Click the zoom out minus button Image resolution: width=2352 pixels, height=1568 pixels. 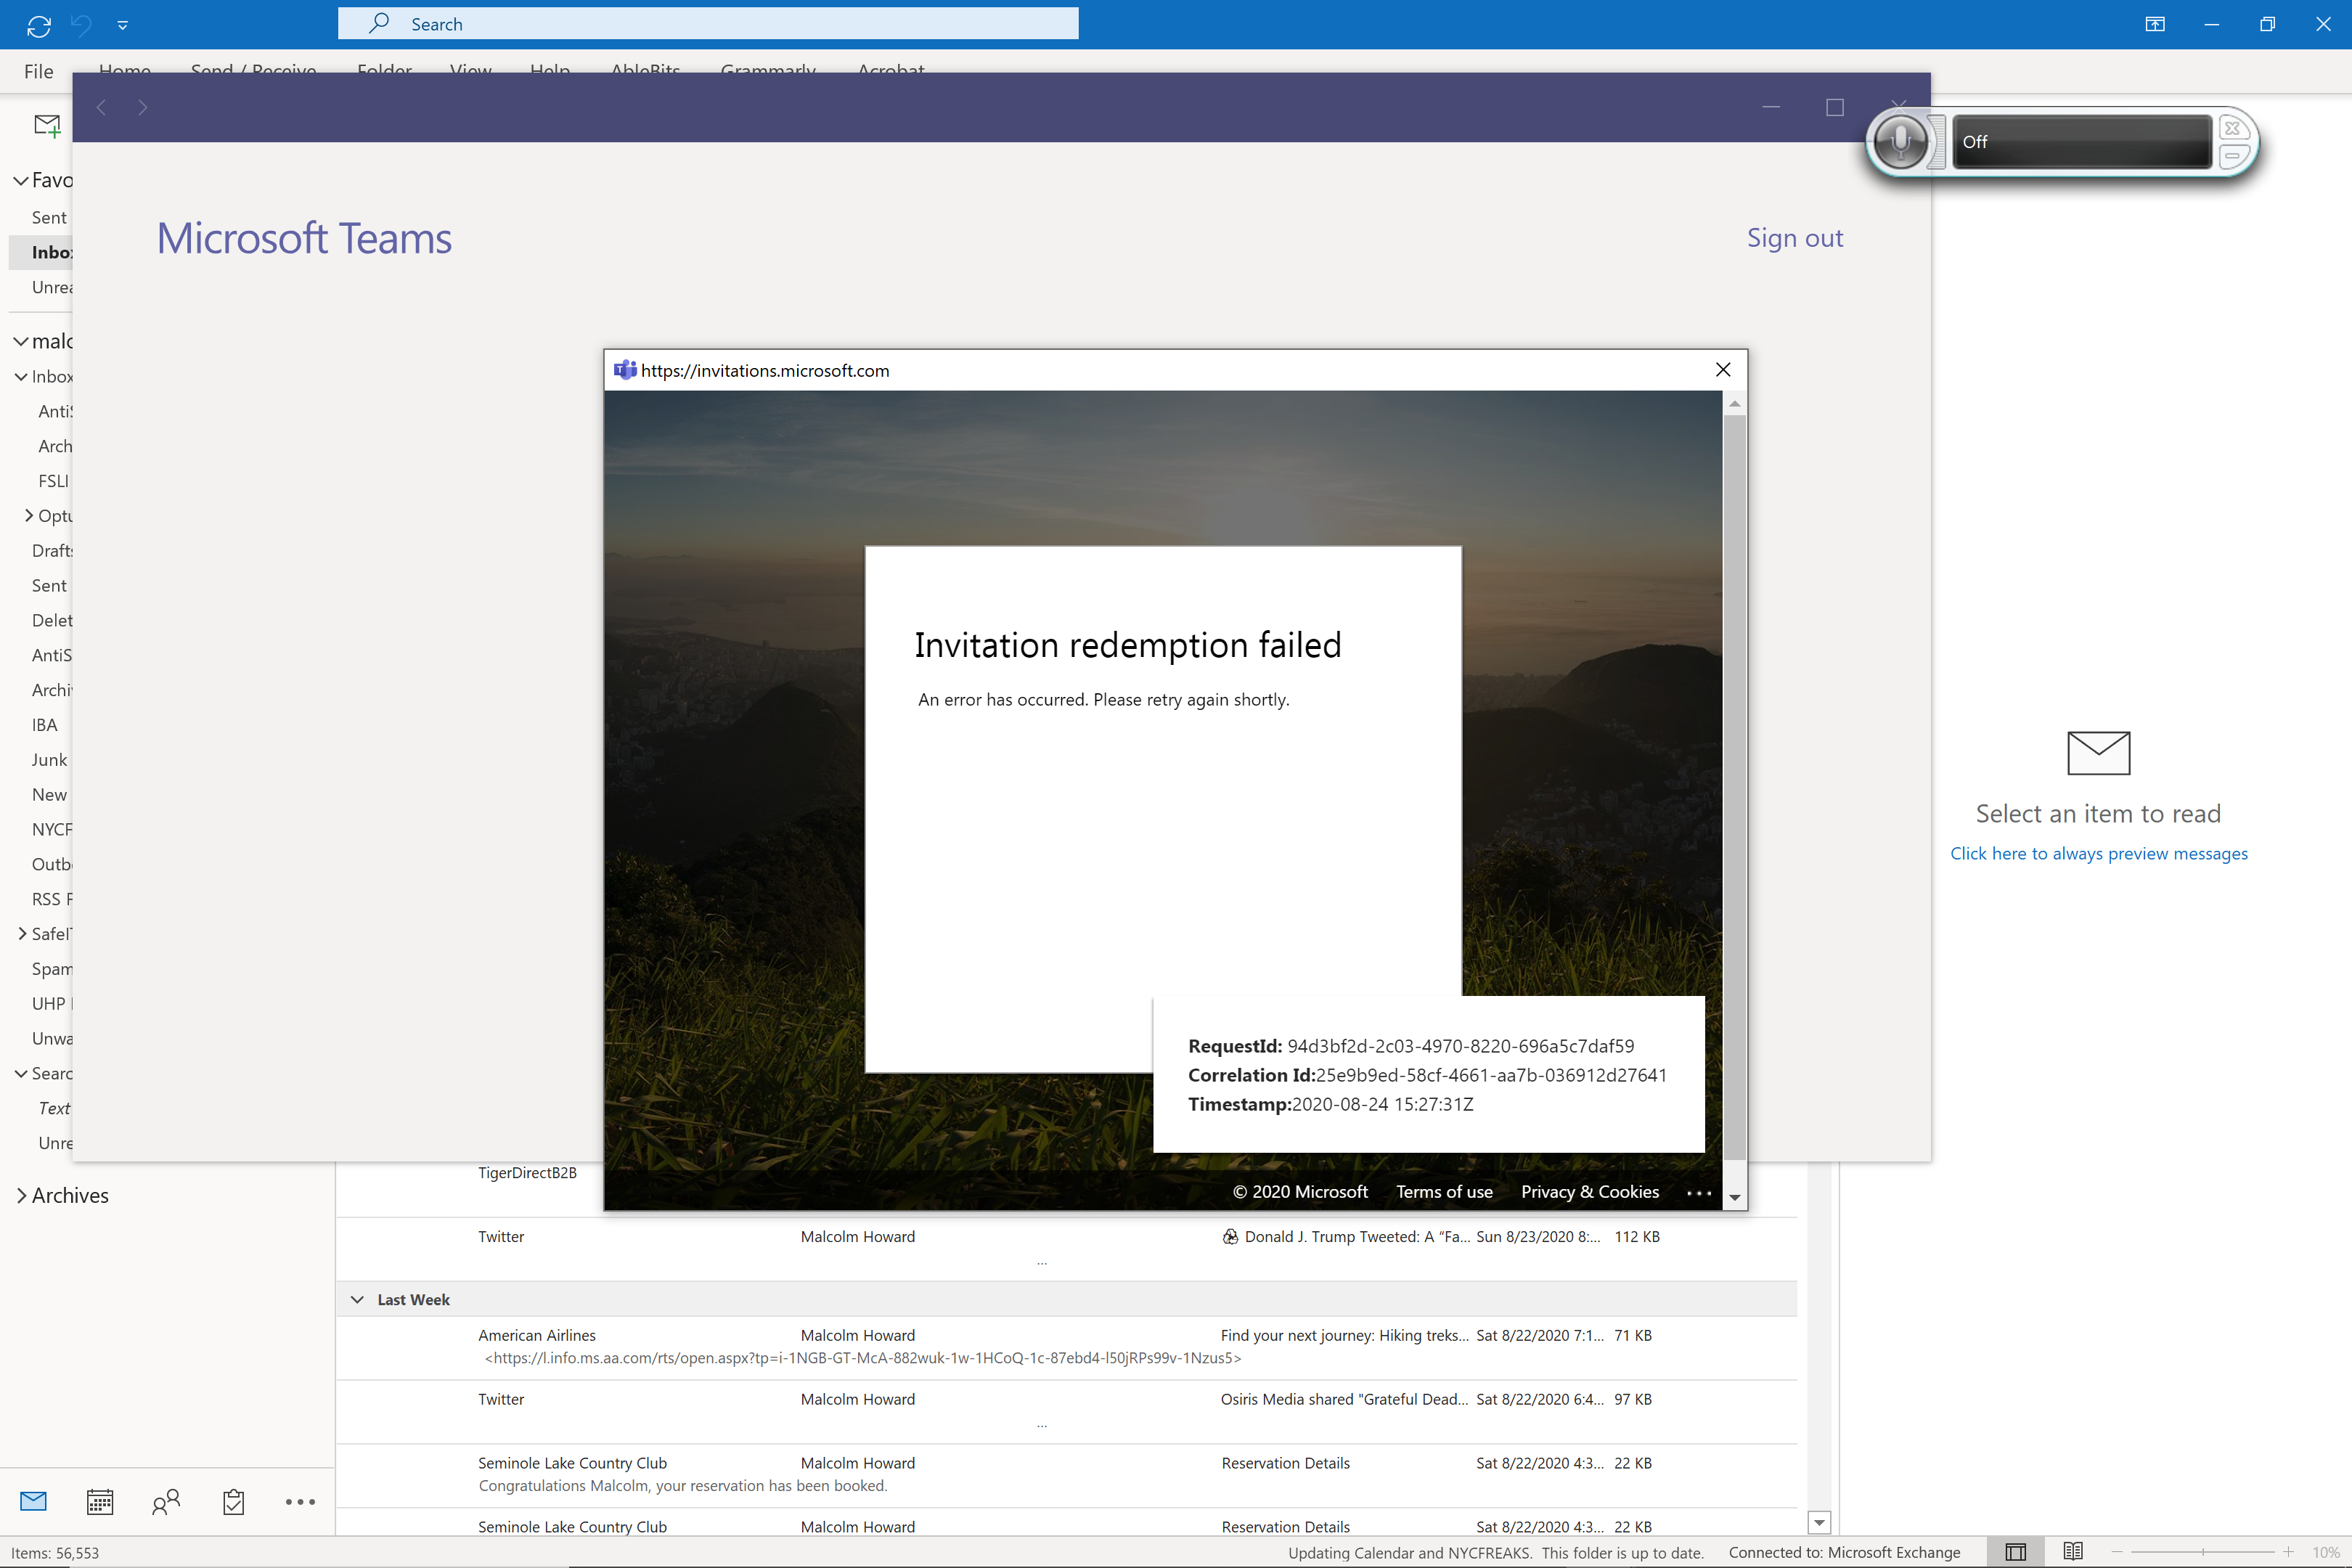click(x=2117, y=1552)
